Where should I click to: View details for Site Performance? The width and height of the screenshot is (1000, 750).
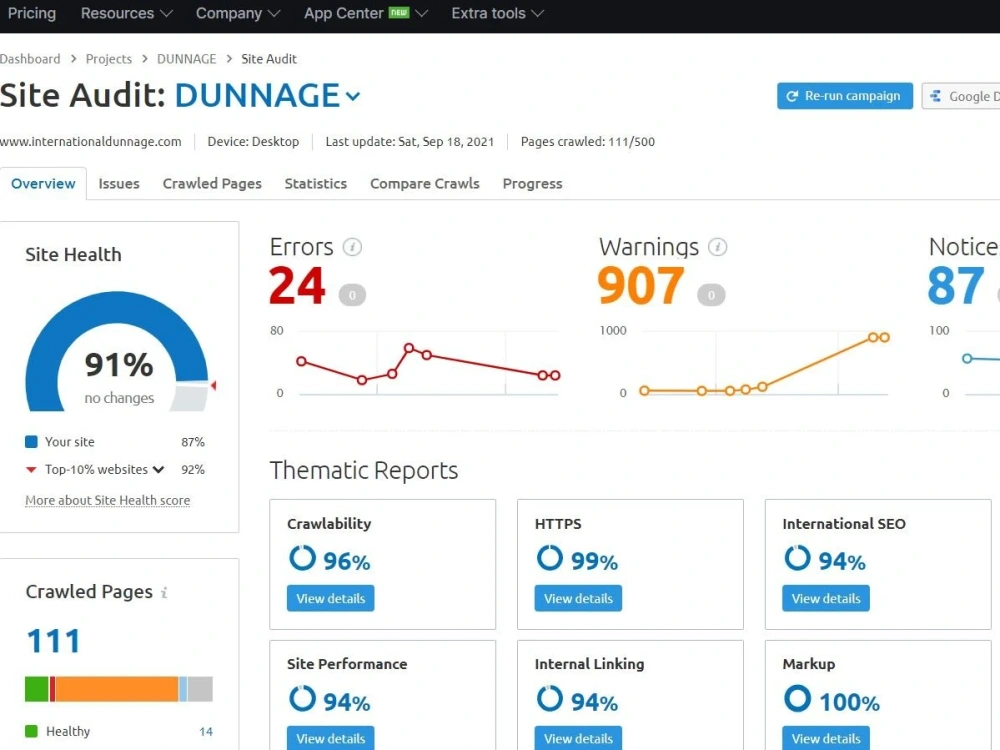coord(330,738)
